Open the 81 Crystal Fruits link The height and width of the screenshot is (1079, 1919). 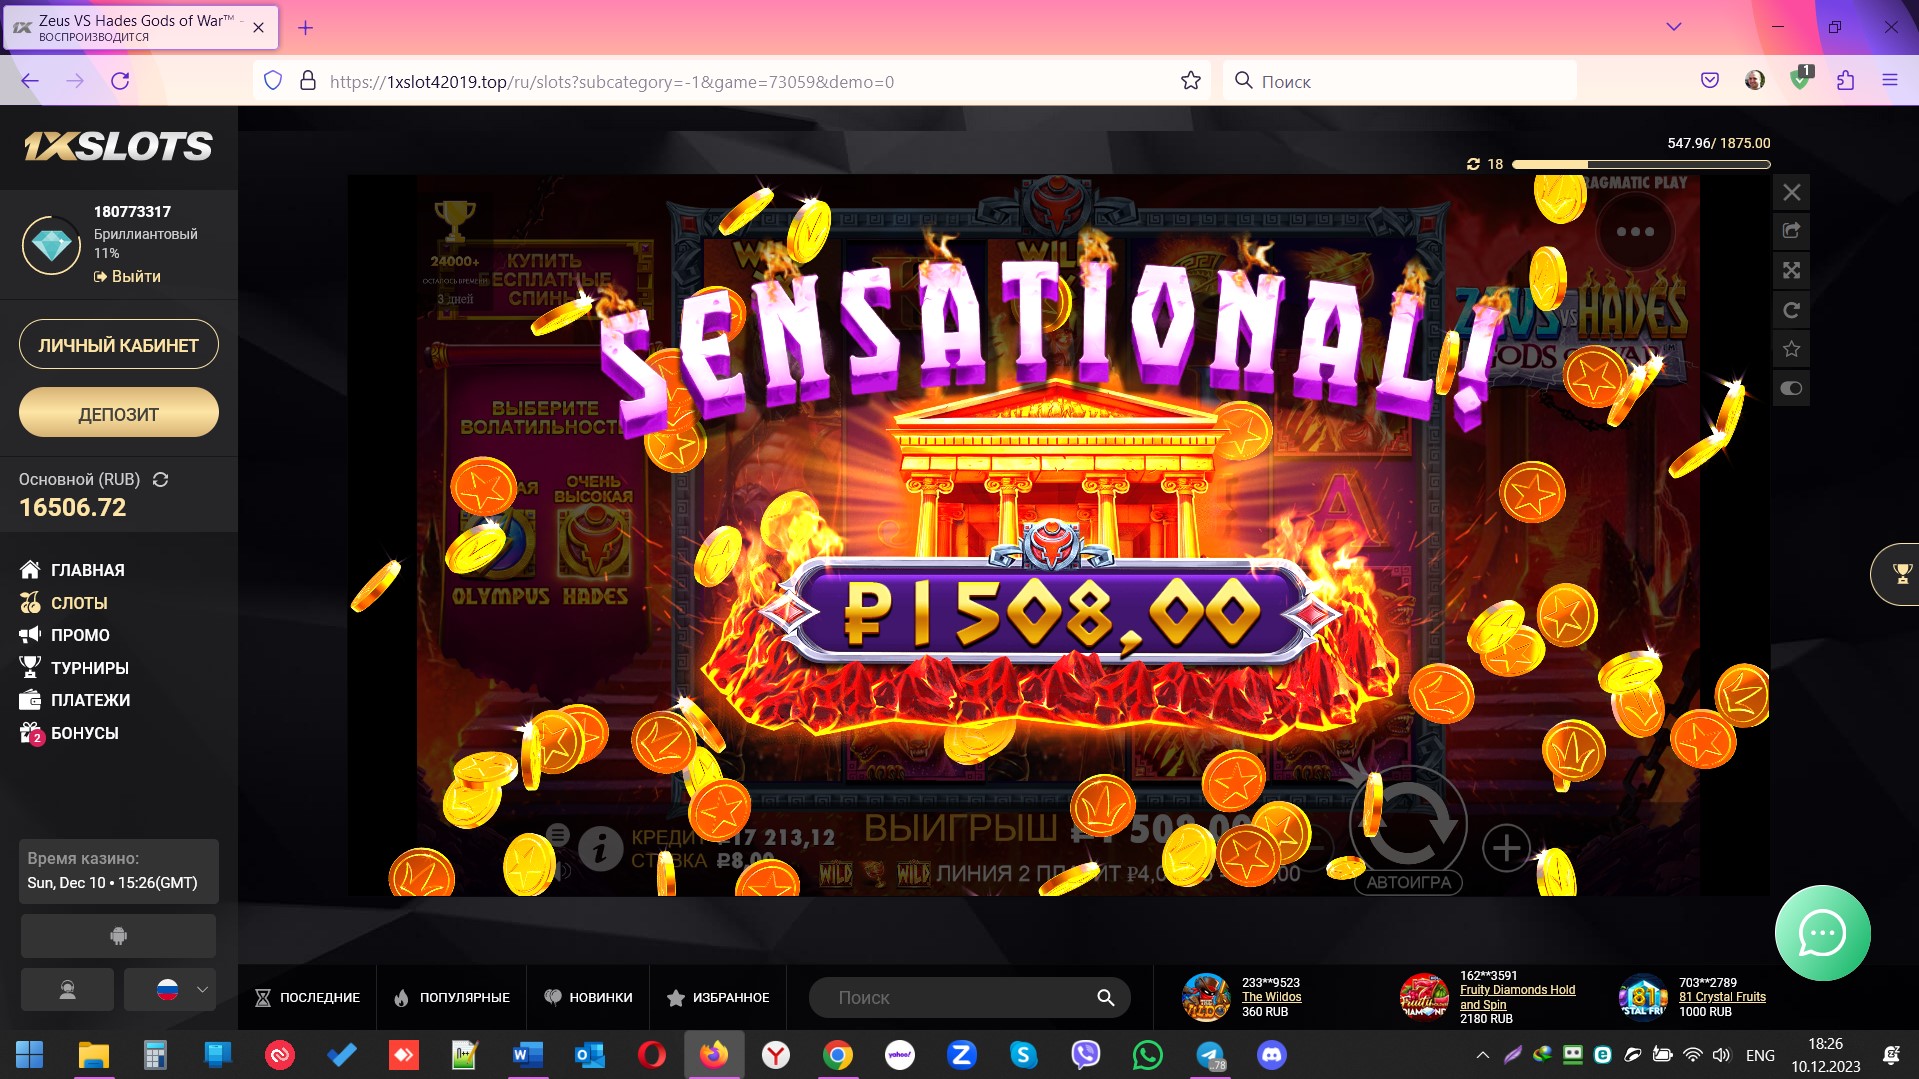(x=1722, y=997)
